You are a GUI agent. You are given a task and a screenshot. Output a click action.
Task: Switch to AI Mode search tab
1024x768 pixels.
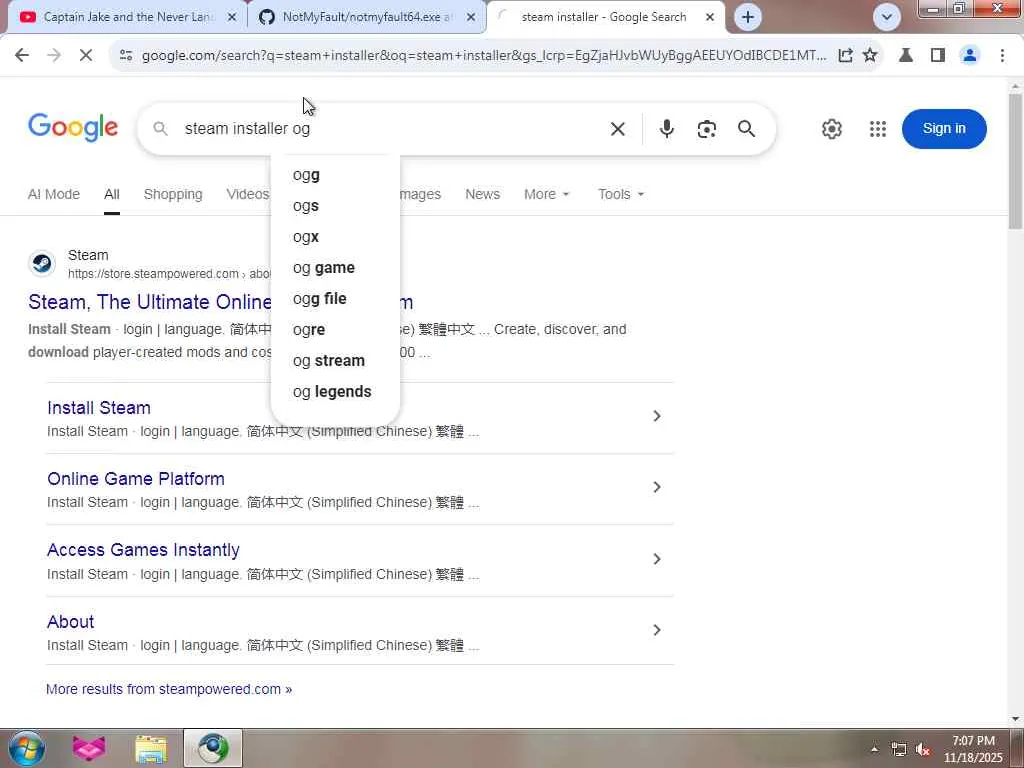[54, 194]
